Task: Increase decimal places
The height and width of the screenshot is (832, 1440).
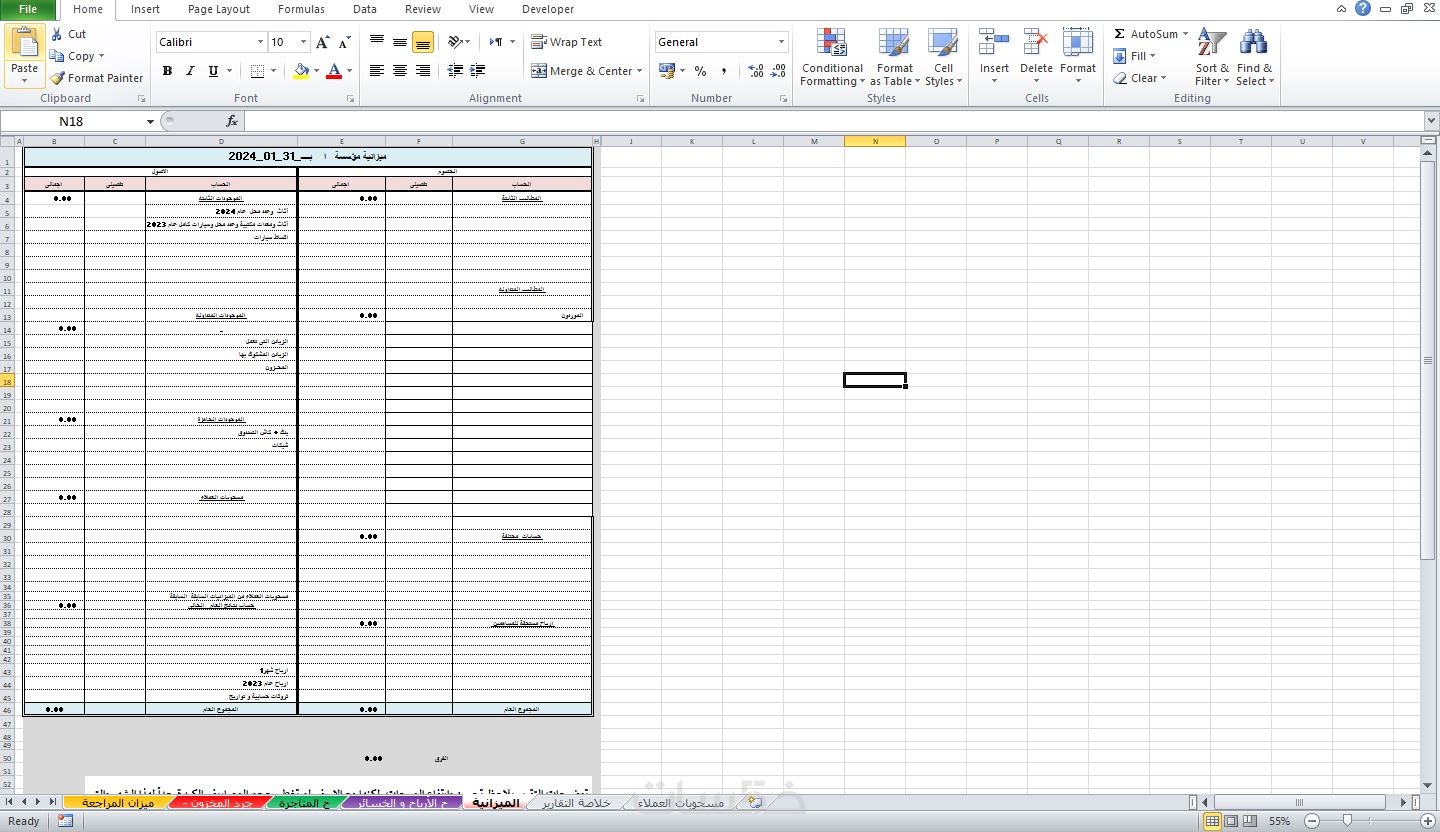Action: coord(756,71)
